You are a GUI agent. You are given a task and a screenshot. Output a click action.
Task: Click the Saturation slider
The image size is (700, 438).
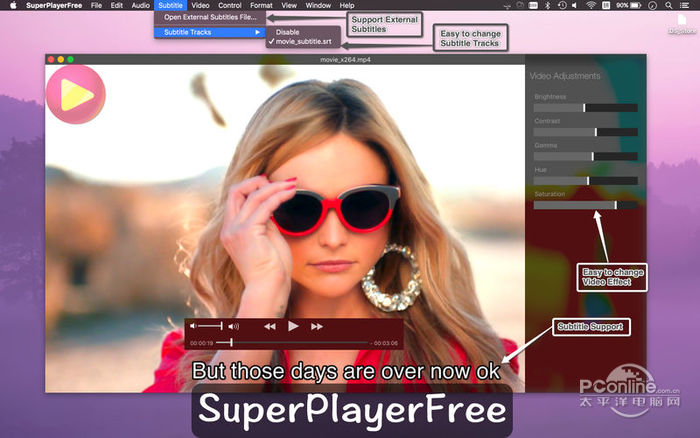(x=585, y=205)
